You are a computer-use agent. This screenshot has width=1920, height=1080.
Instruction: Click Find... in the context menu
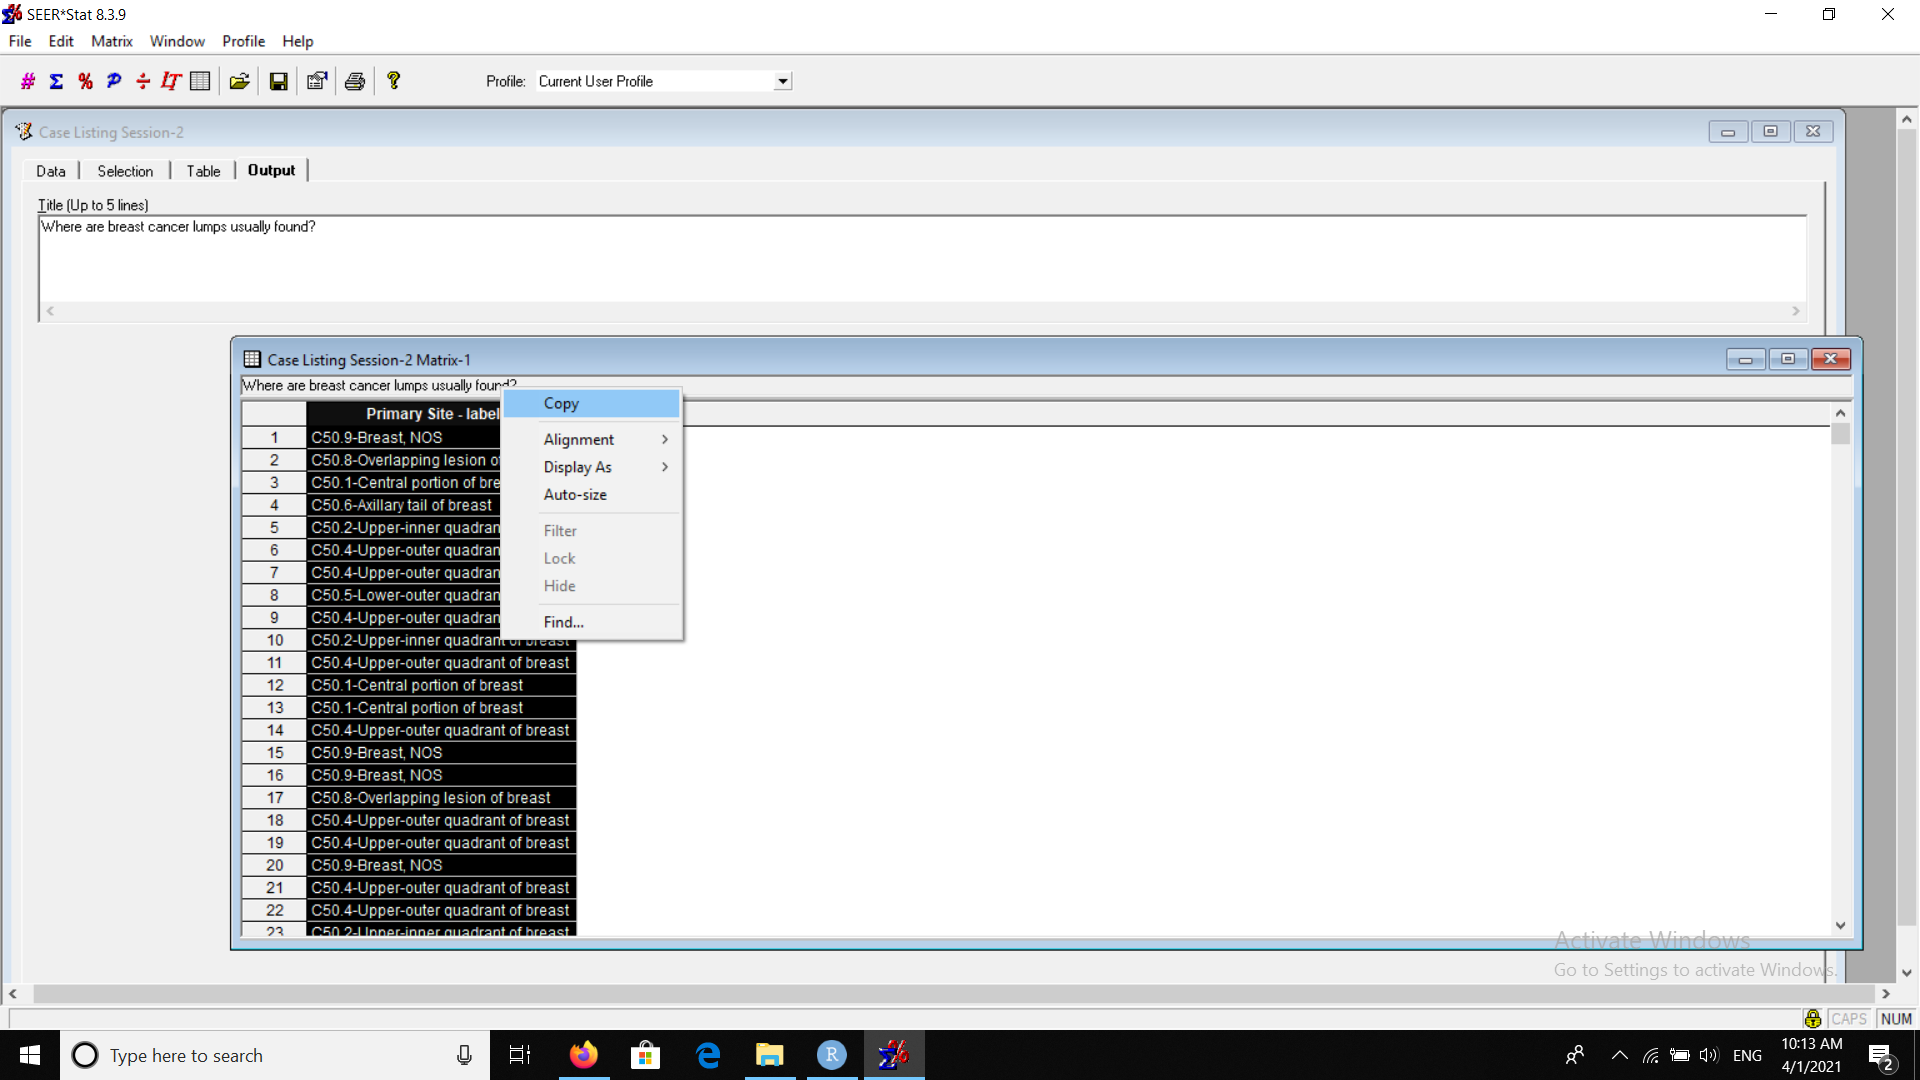pyautogui.click(x=563, y=622)
